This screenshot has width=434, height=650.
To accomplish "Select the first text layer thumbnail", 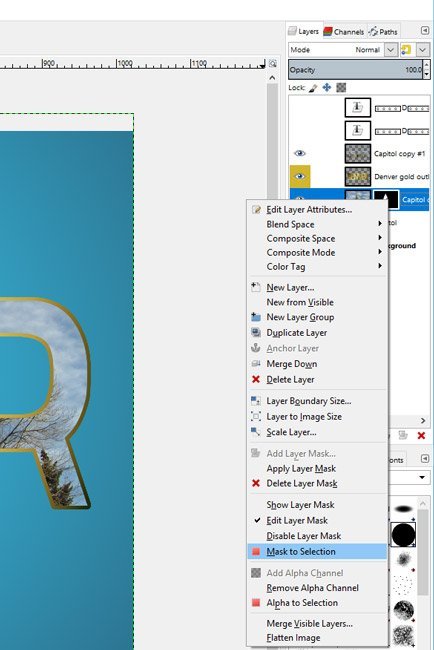I will [x=358, y=108].
